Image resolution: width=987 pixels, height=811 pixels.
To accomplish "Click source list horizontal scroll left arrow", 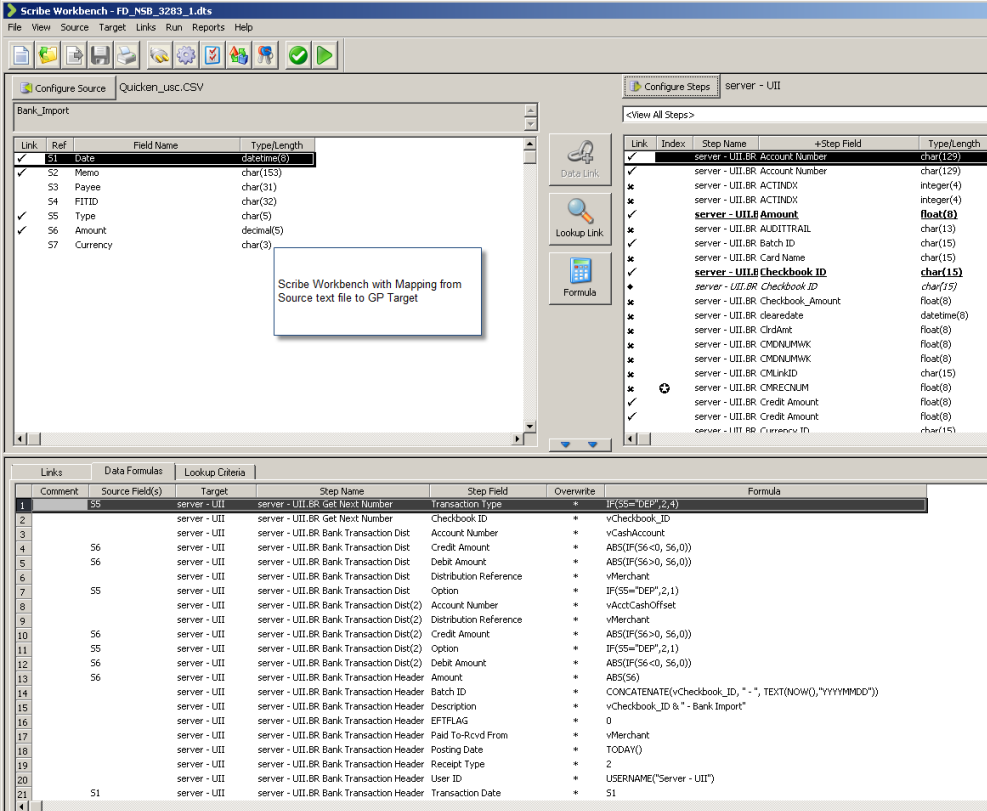I will click(x=21, y=438).
